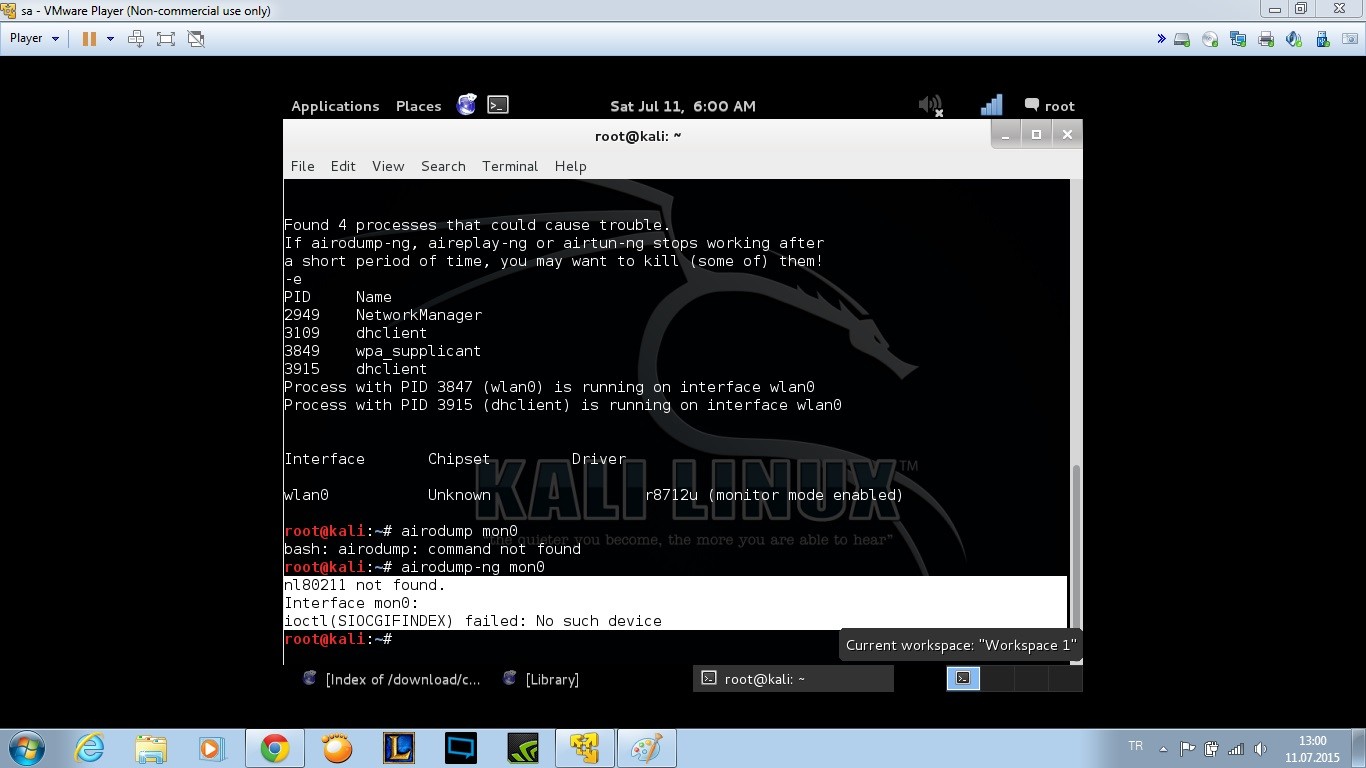1366x768 pixels.
Task: Open League of Legends from the taskbar
Action: coord(399,748)
